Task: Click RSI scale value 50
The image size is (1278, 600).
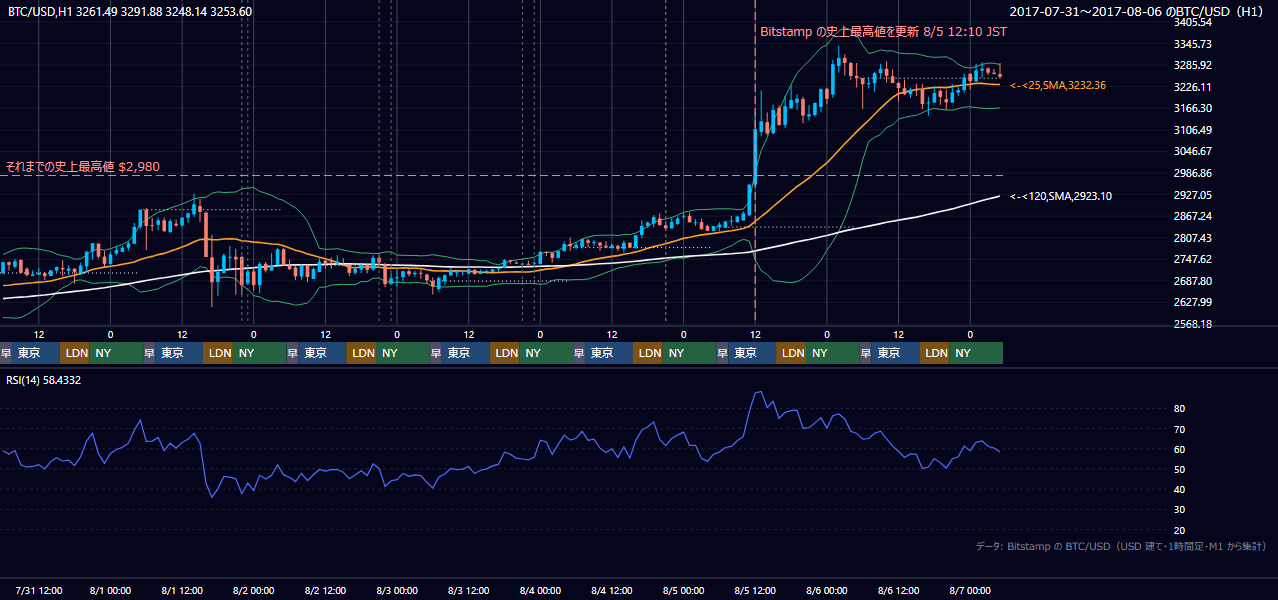Action: pos(1180,469)
